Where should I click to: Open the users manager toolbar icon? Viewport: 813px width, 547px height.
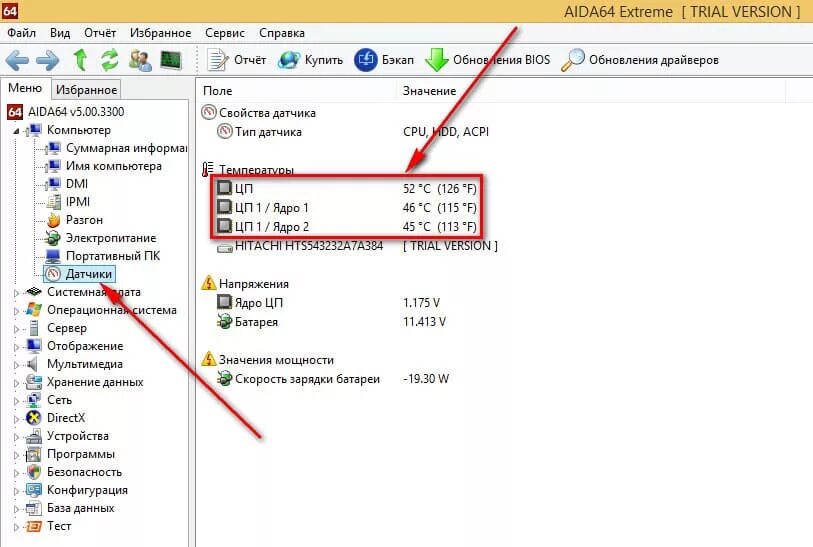140,60
